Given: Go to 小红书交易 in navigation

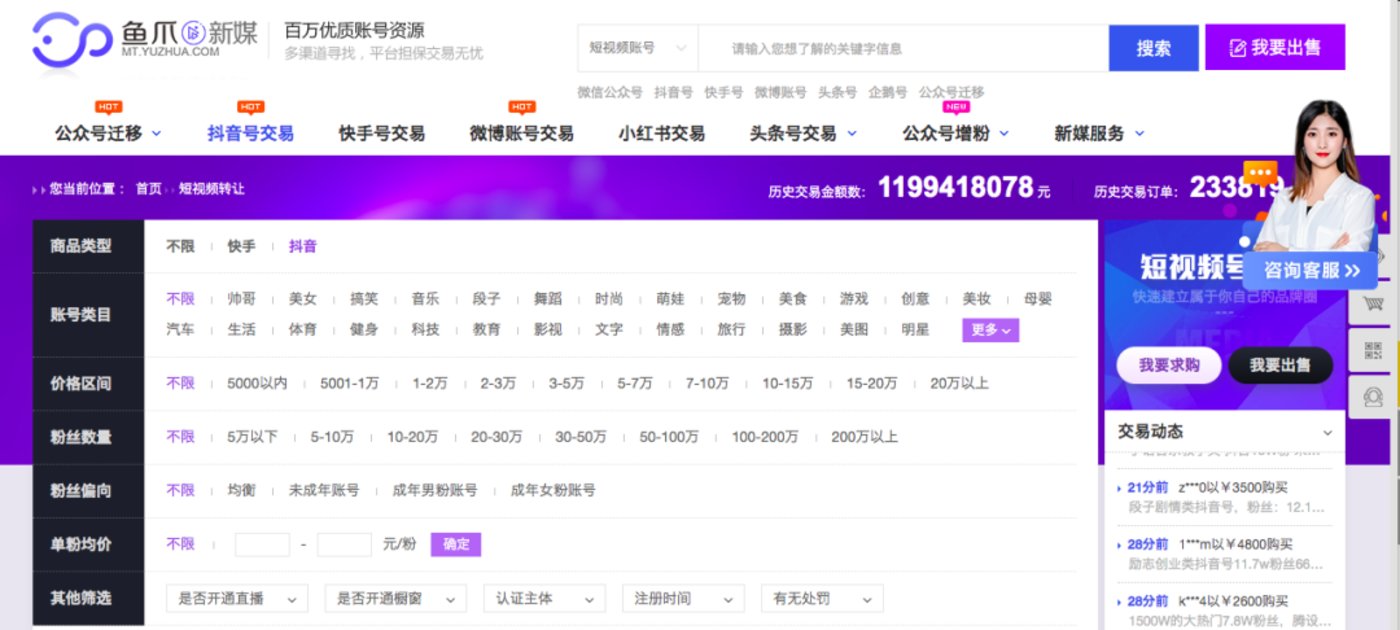Looking at the screenshot, I should pos(661,133).
